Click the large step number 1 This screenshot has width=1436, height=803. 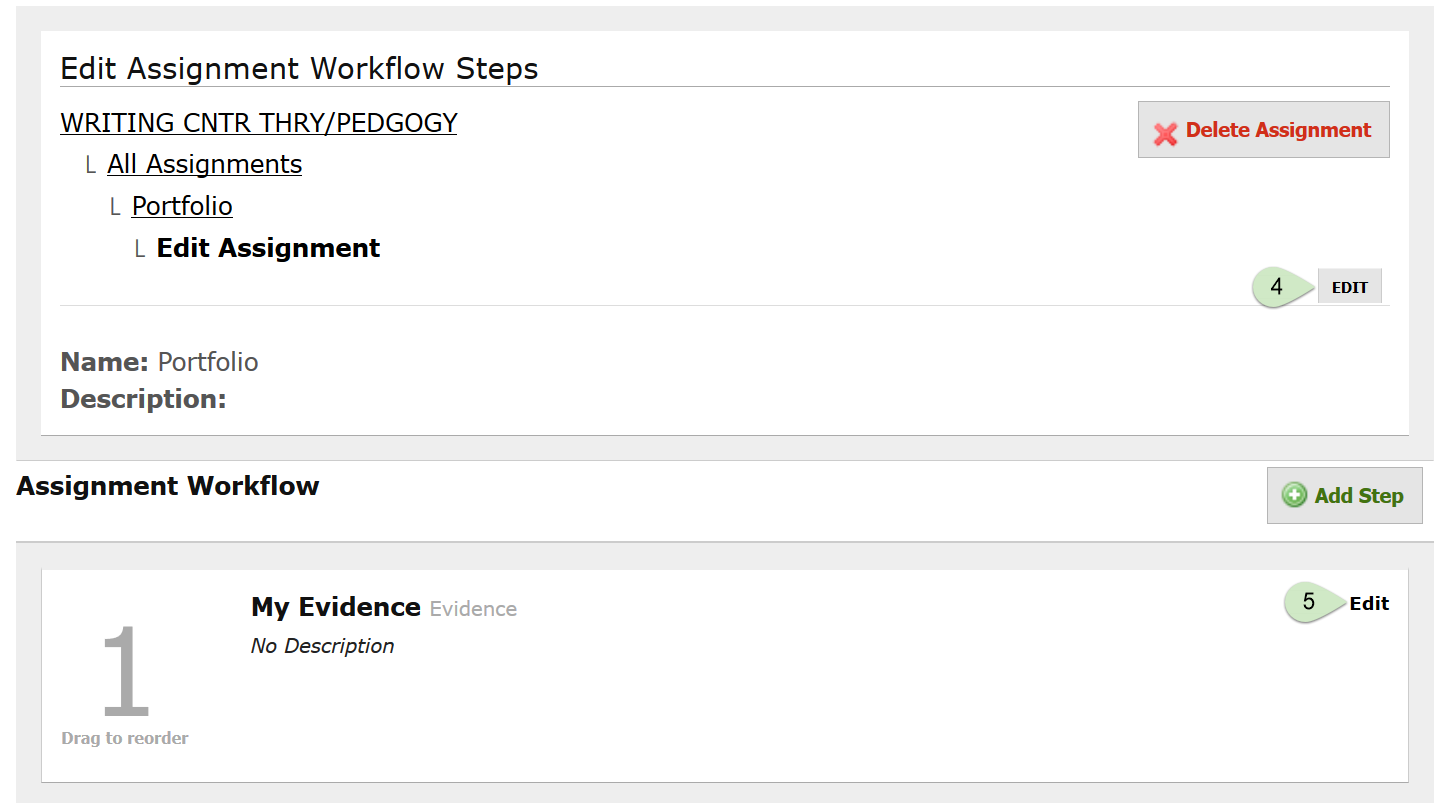125,672
